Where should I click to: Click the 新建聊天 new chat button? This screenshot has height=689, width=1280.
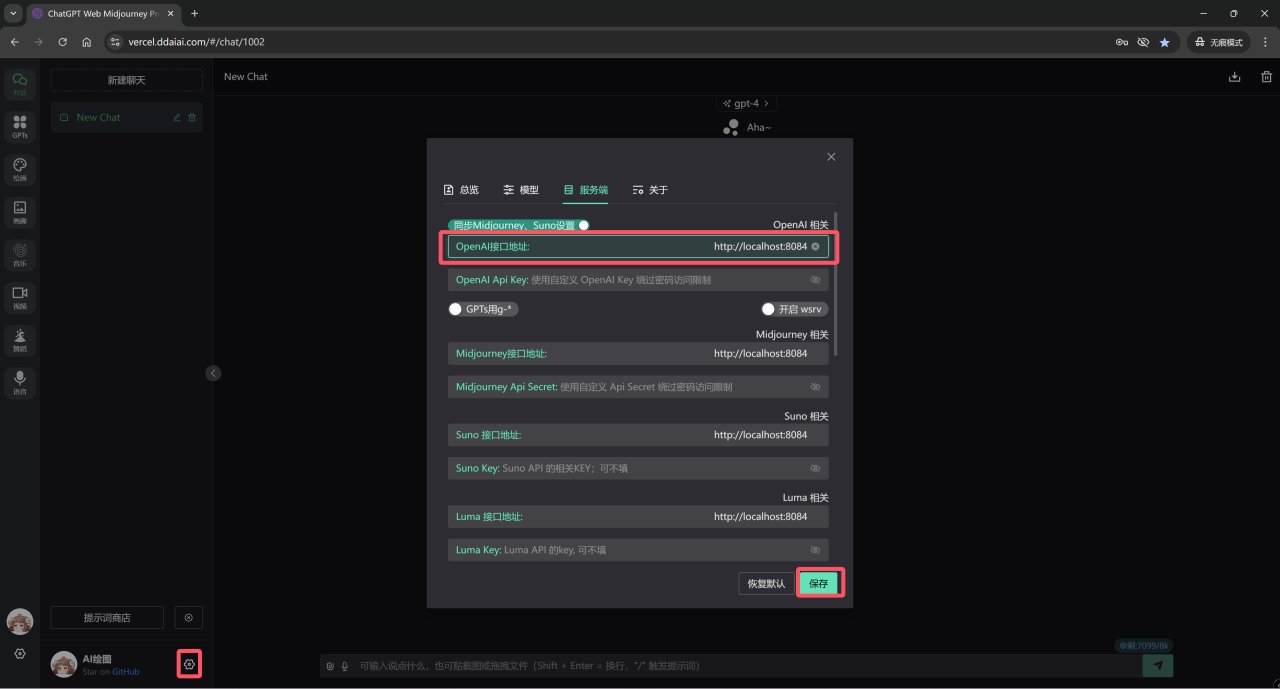(x=126, y=80)
